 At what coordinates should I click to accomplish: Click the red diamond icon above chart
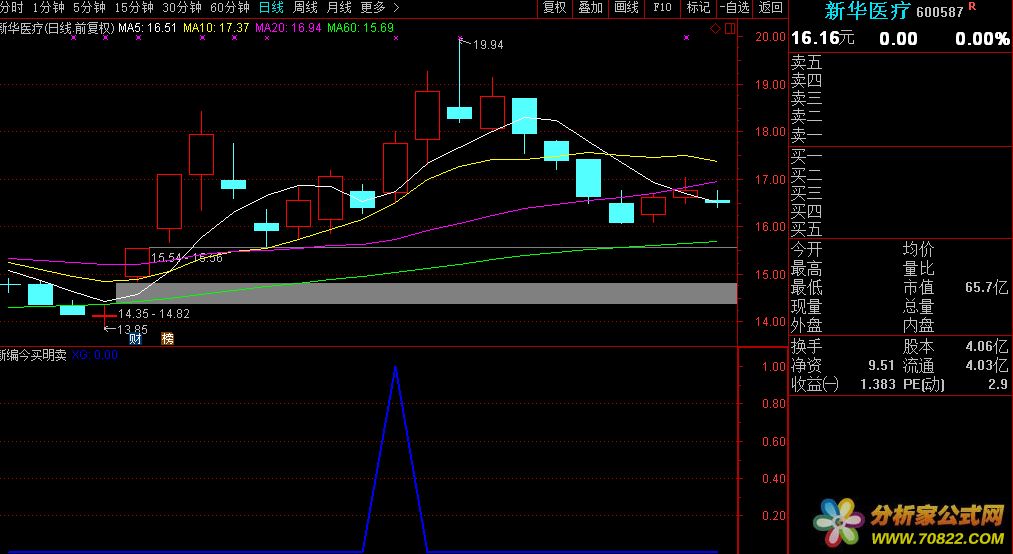715,28
